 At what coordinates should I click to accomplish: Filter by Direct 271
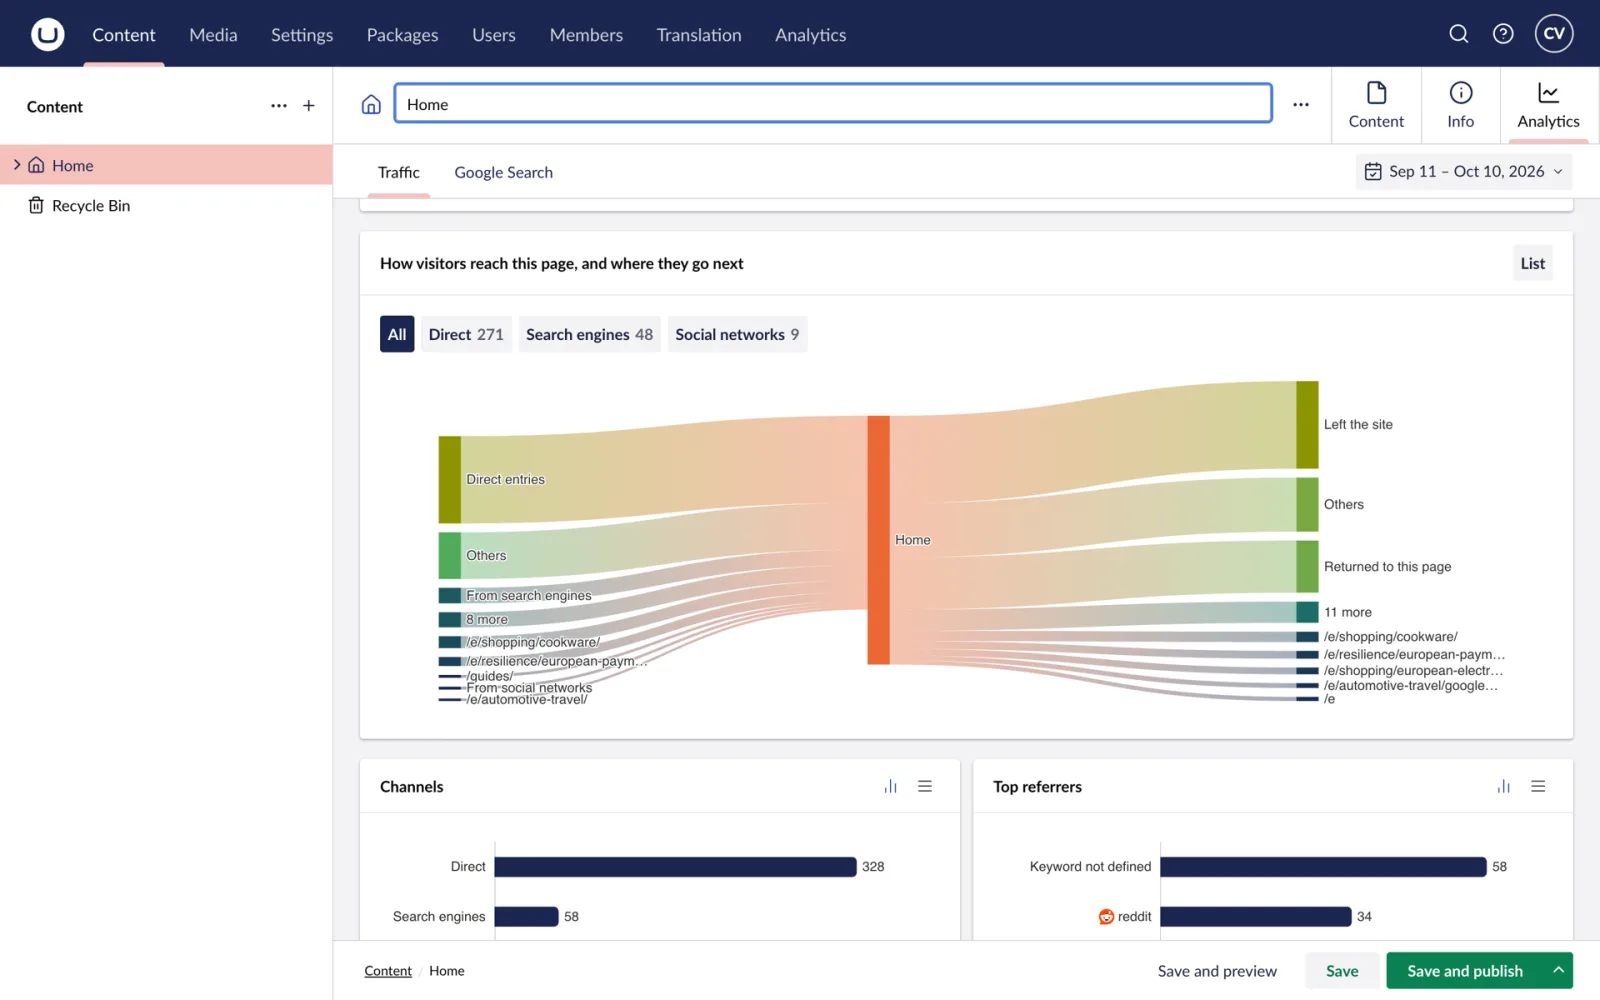pyautogui.click(x=466, y=334)
